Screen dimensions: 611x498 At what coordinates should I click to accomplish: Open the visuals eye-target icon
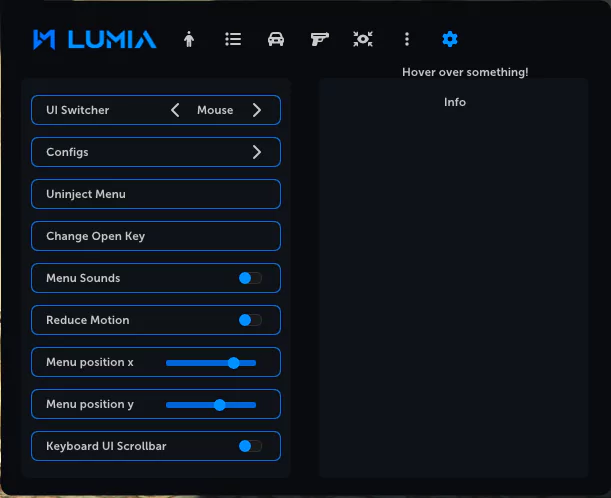(363, 39)
